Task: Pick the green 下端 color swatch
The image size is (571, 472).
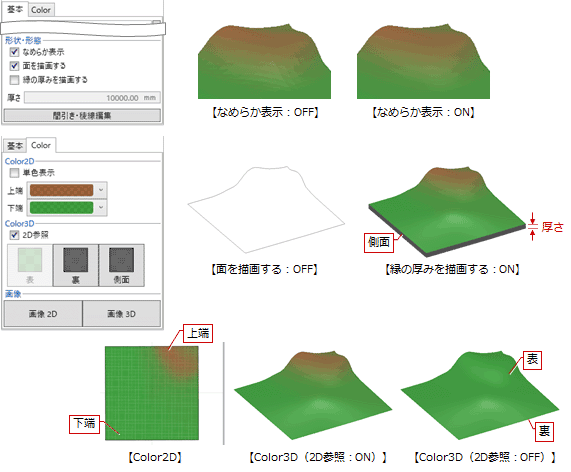Action: [62, 208]
